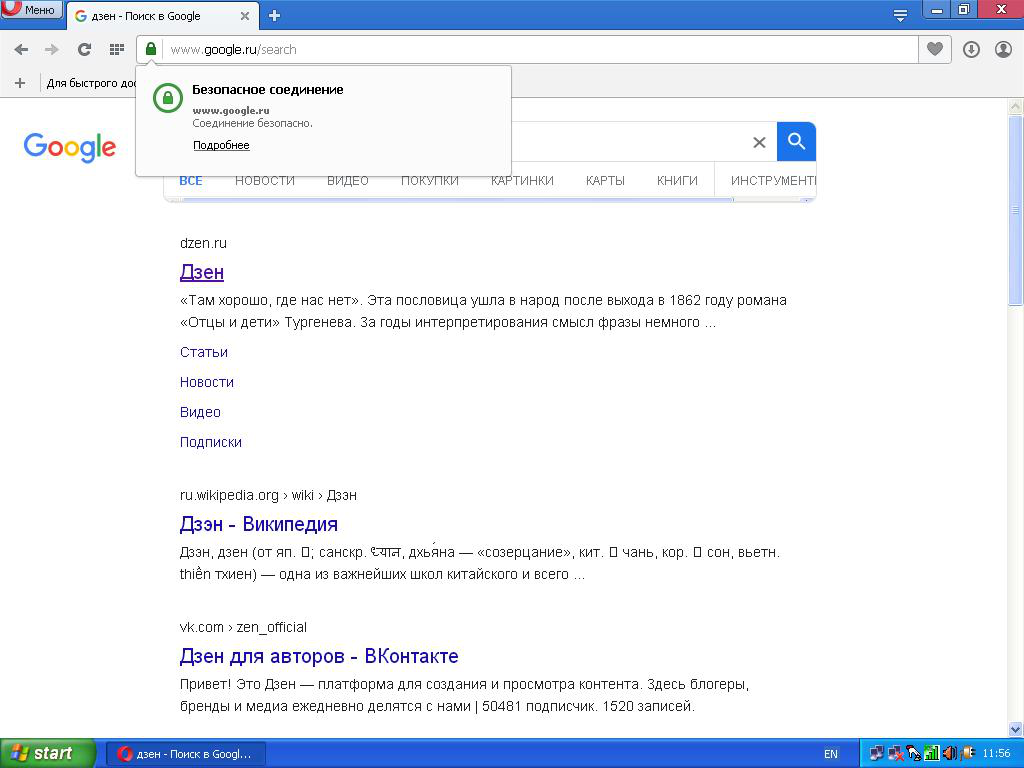
Task: Close the 'дзен - Поиск в Google' tab
Action: 245,16
